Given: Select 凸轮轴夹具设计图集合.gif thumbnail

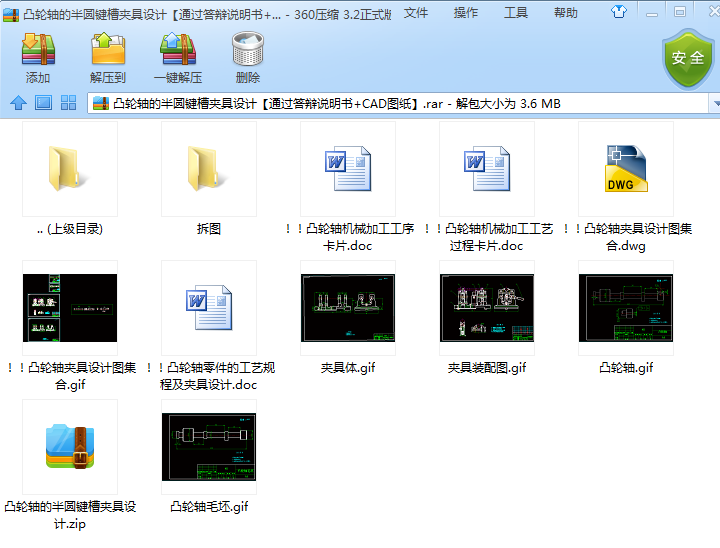Looking at the screenshot, I should [70, 308].
